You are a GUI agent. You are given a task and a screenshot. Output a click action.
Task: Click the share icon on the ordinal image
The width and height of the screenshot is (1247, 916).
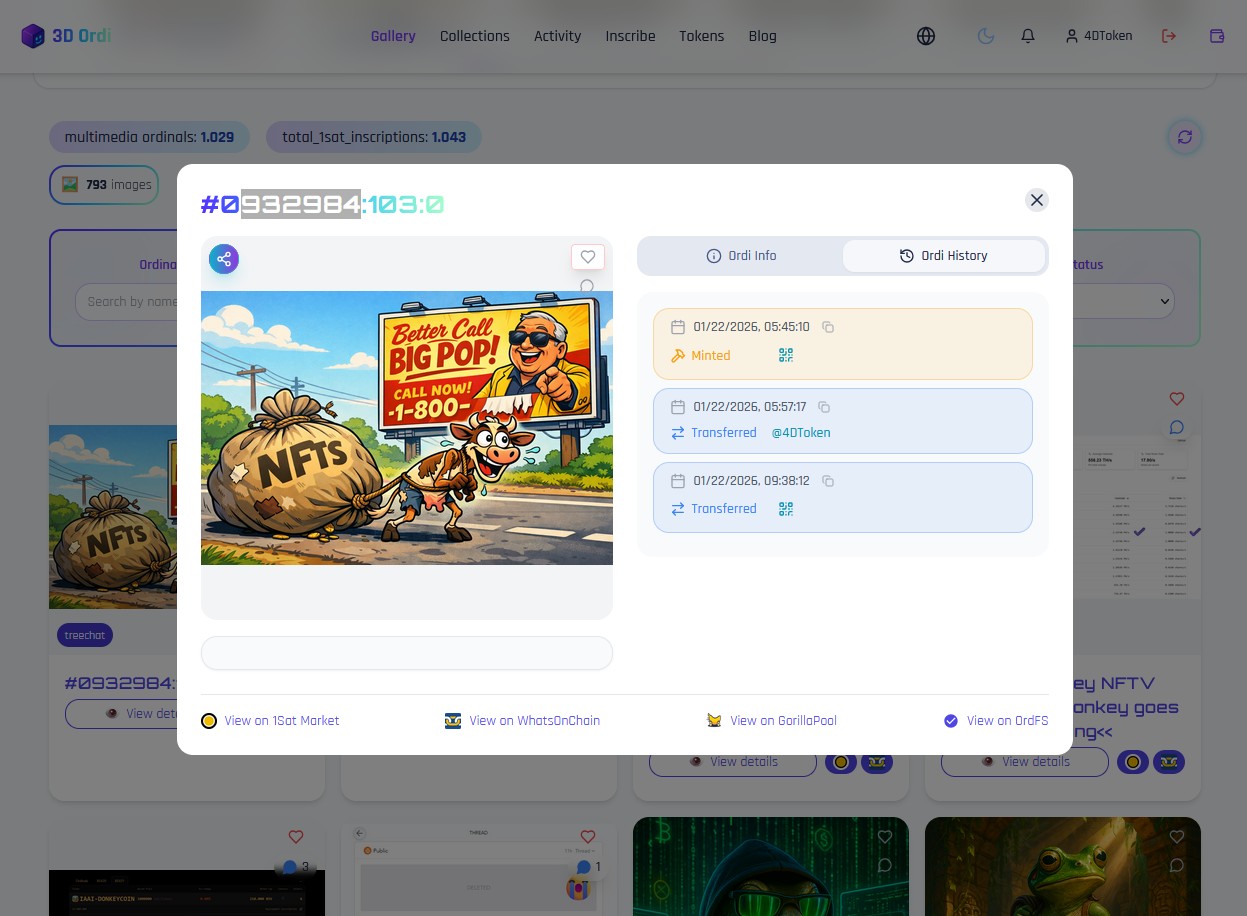tap(224, 259)
